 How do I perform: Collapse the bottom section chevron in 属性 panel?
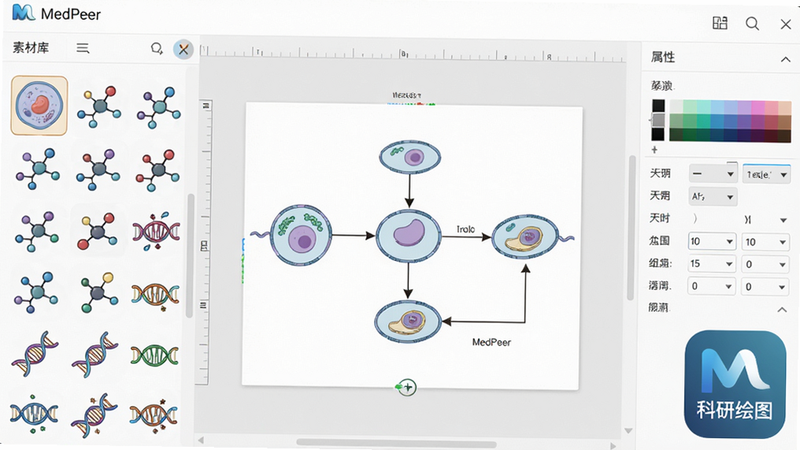pyautogui.click(x=782, y=310)
